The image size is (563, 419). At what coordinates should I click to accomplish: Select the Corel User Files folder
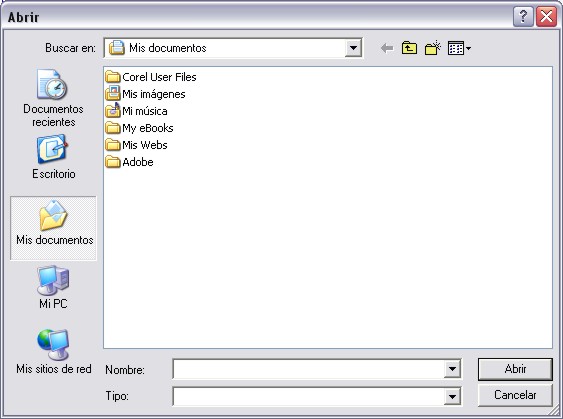pos(151,77)
